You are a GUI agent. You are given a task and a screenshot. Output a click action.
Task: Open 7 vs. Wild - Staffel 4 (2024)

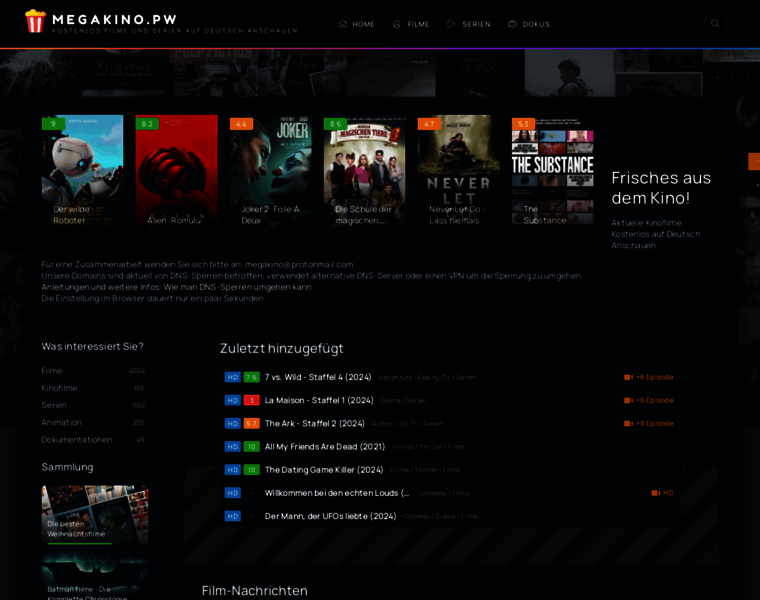(x=318, y=377)
